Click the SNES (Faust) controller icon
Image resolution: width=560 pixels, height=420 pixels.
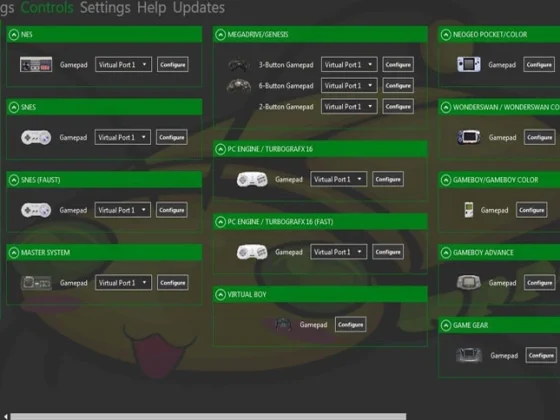tap(36, 210)
